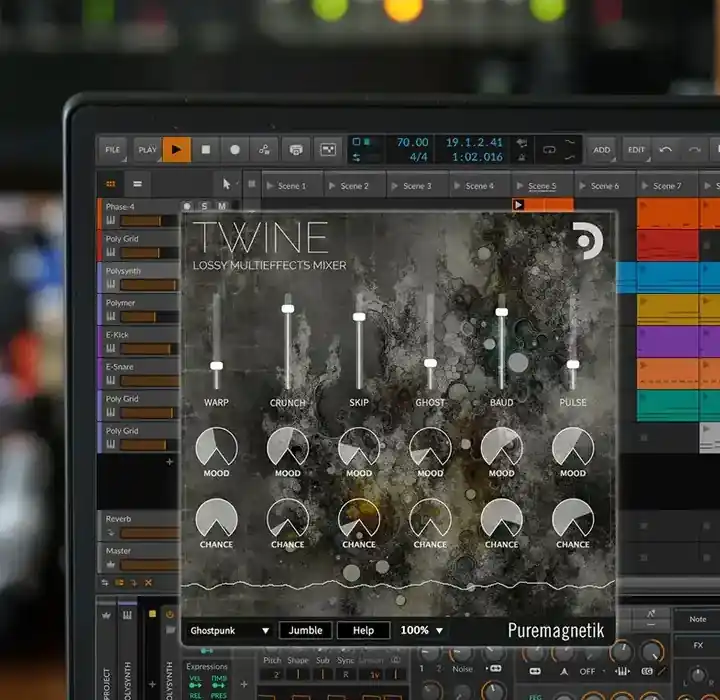The image size is (720, 700).
Task: Click the Jumble button
Action: 305,630
